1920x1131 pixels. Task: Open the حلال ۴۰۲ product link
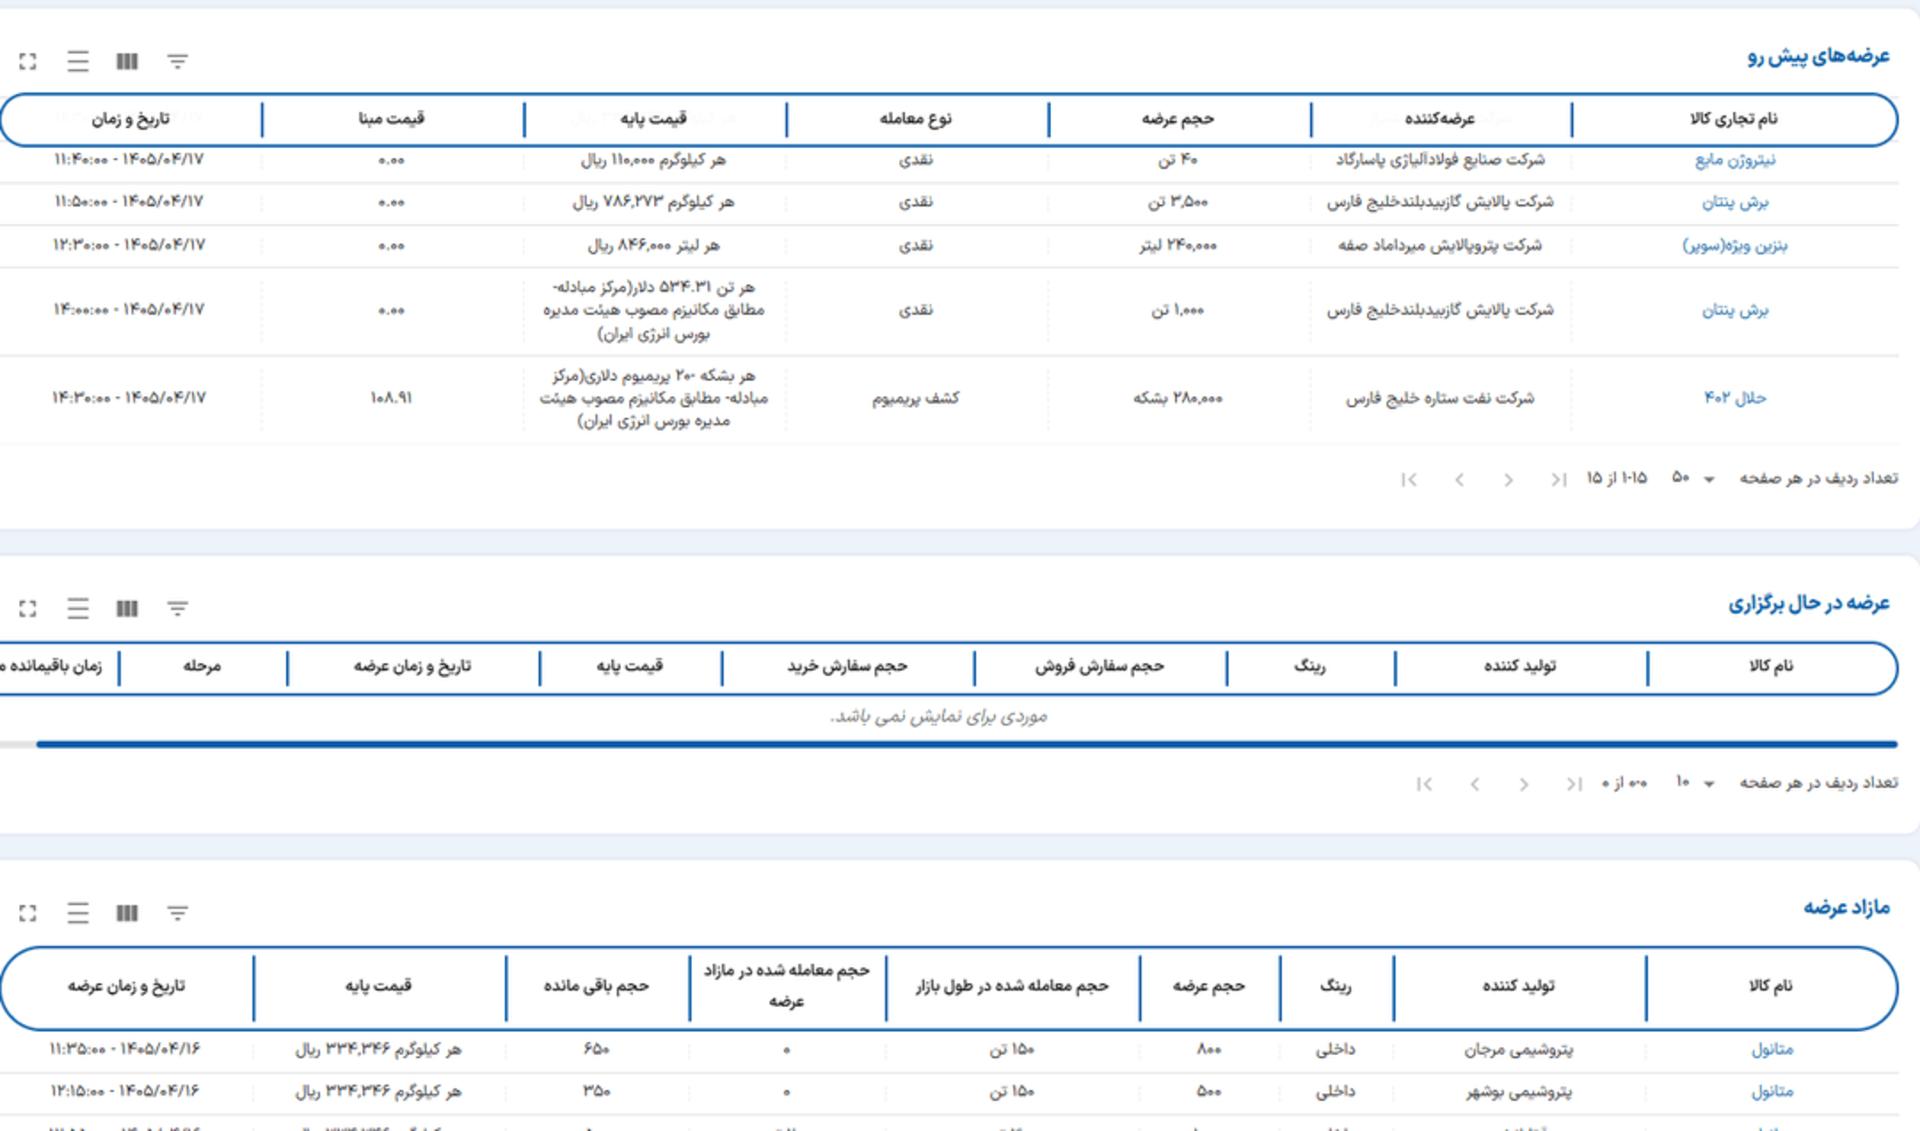click(1735, 398)
